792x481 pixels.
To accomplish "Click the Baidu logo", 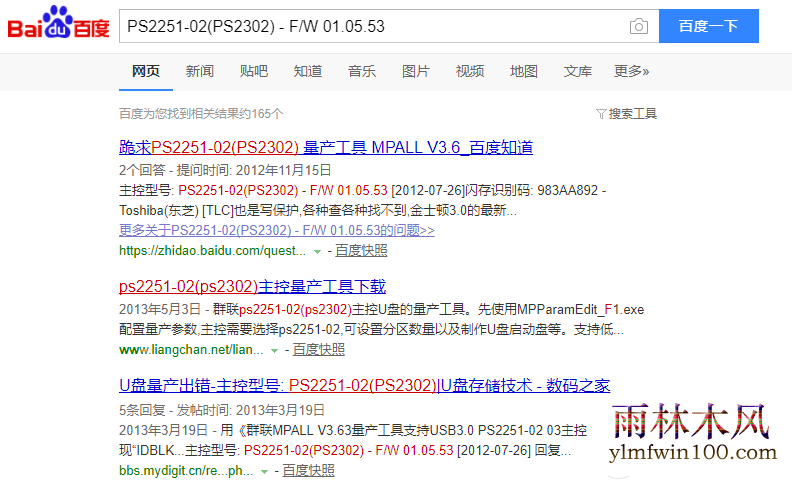I will point(59,23).
